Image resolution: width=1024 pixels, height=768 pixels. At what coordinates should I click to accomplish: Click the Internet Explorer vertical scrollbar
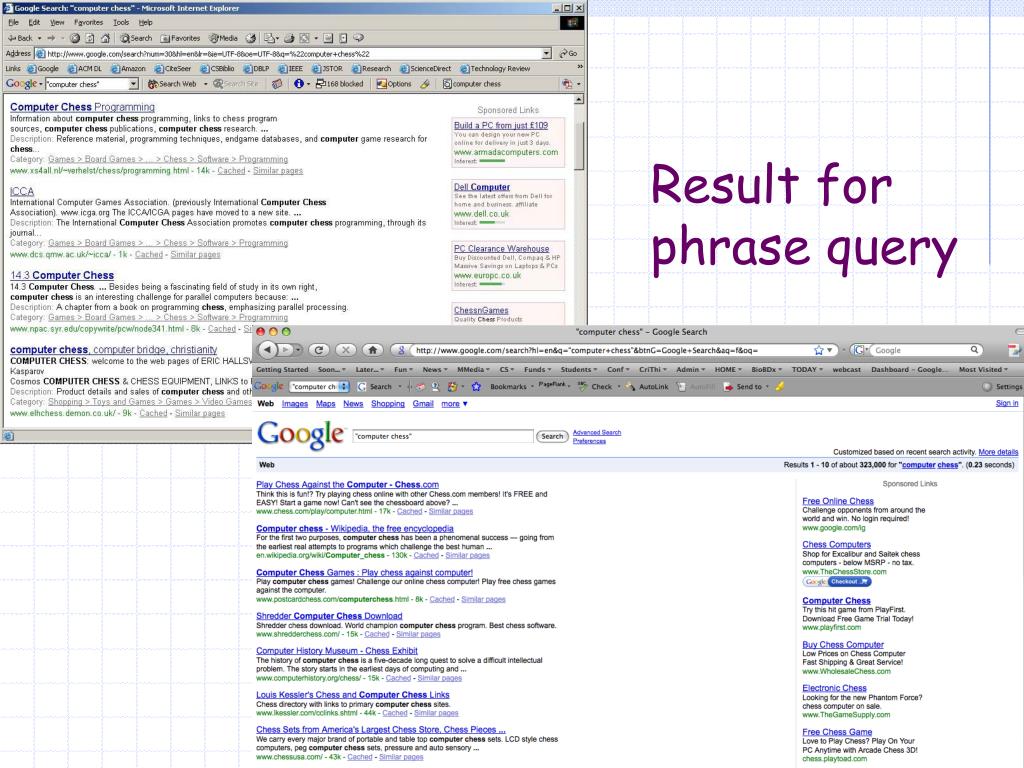579,146
